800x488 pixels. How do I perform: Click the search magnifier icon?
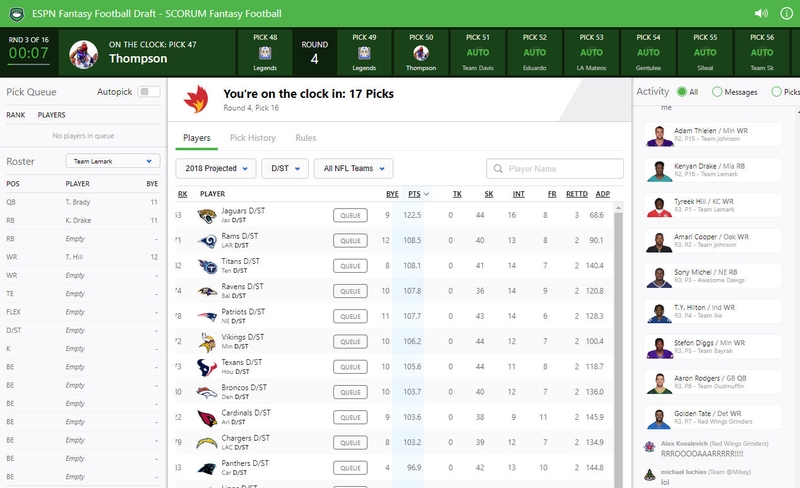498,168
